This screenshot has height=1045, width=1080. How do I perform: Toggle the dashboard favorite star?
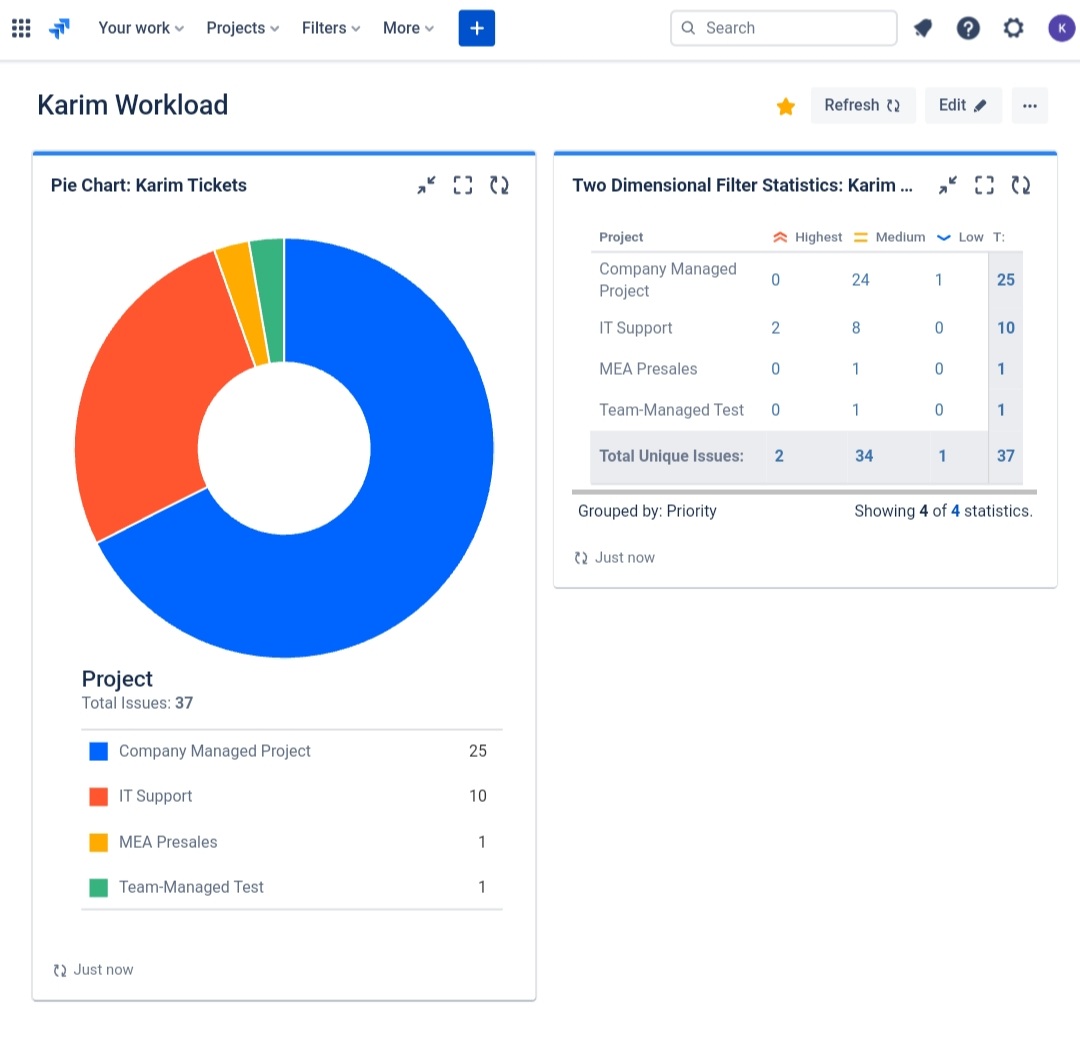(x=786, y=105)
